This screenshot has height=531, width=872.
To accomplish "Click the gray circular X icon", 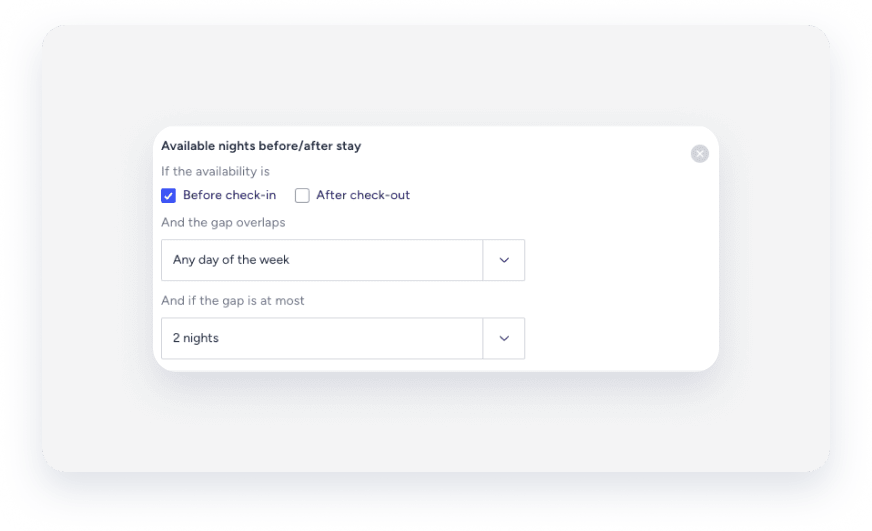I will 700,153.
